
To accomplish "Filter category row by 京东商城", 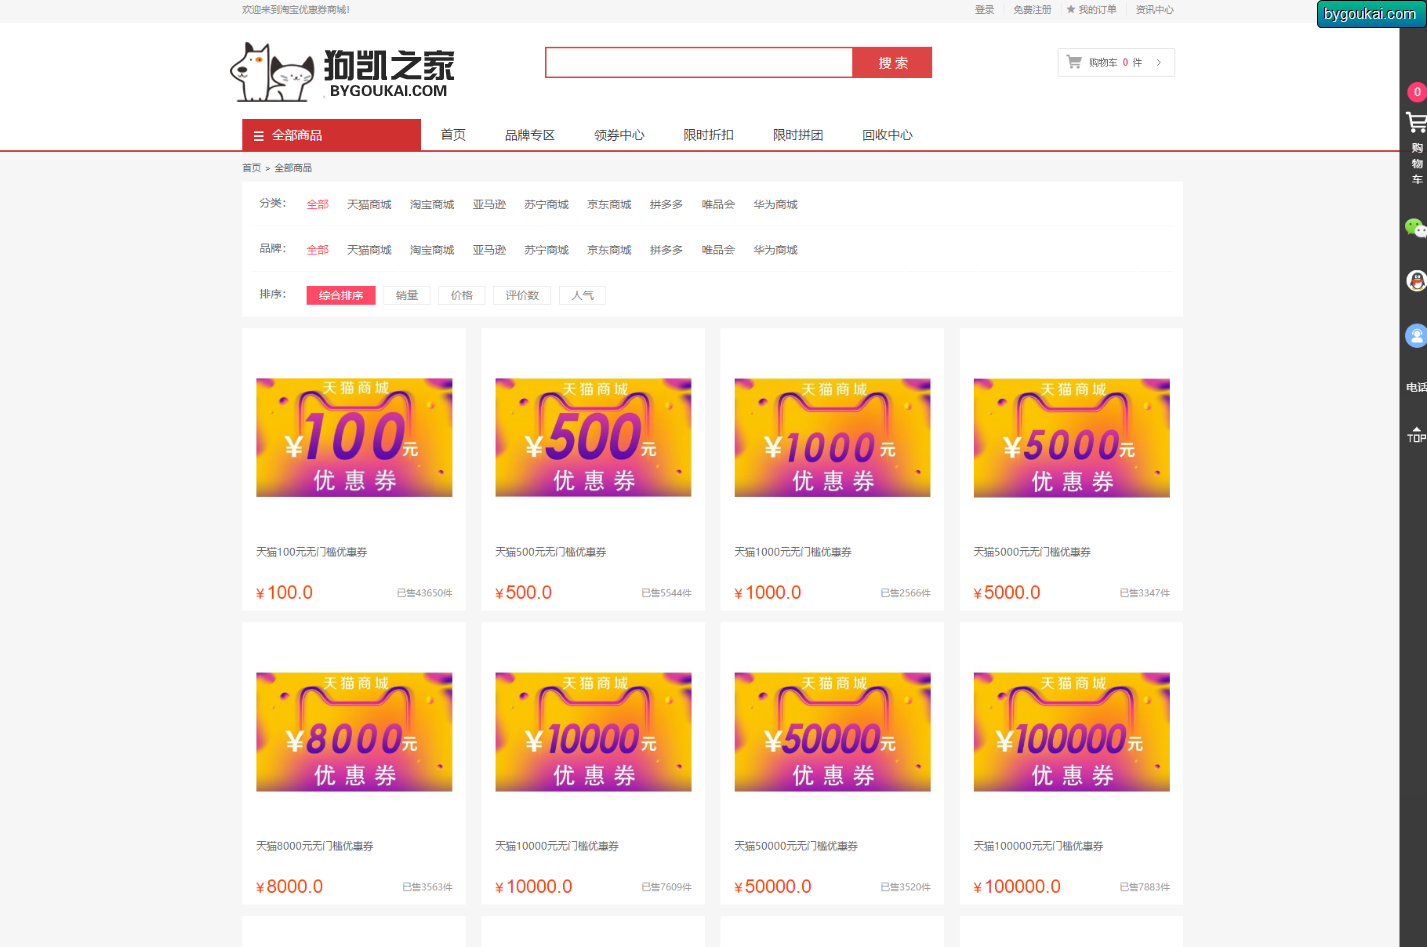I will 609,205.
